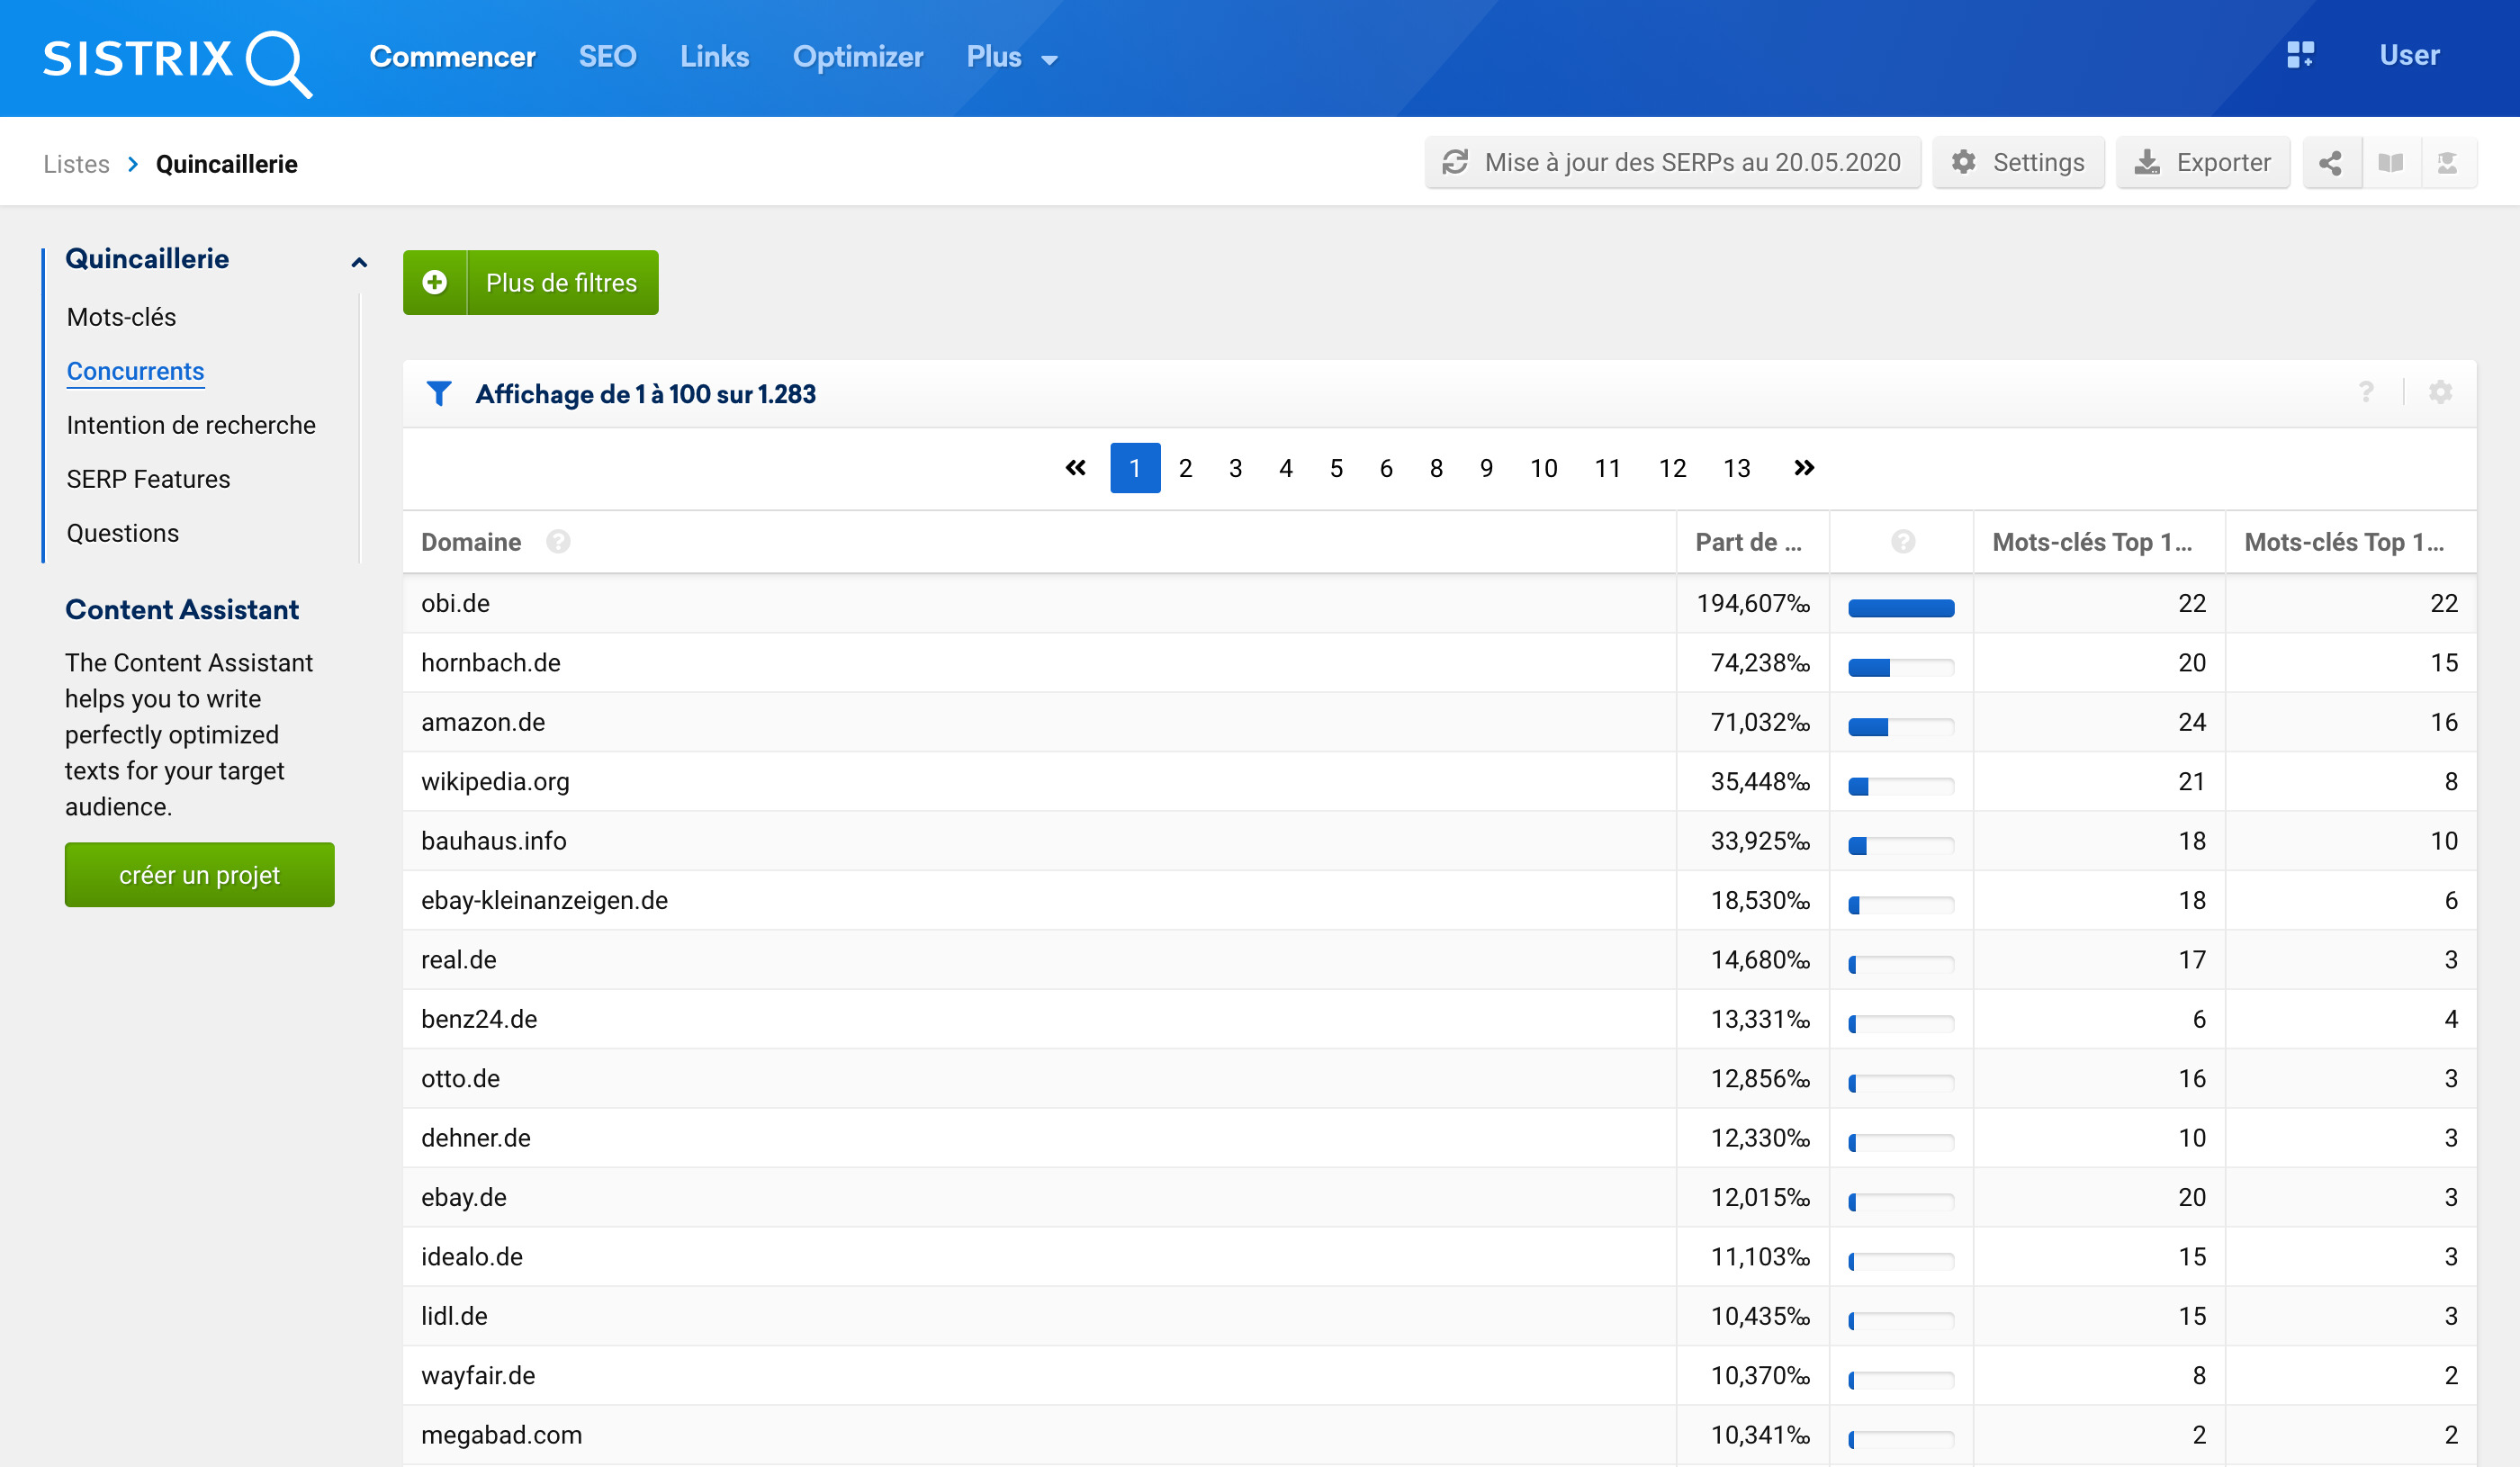Image resolution: width=2520 pixels, height=1467 pixels.
Task: Click the Exporter button
Action: pyautogui.click(x=2203, y=163)
